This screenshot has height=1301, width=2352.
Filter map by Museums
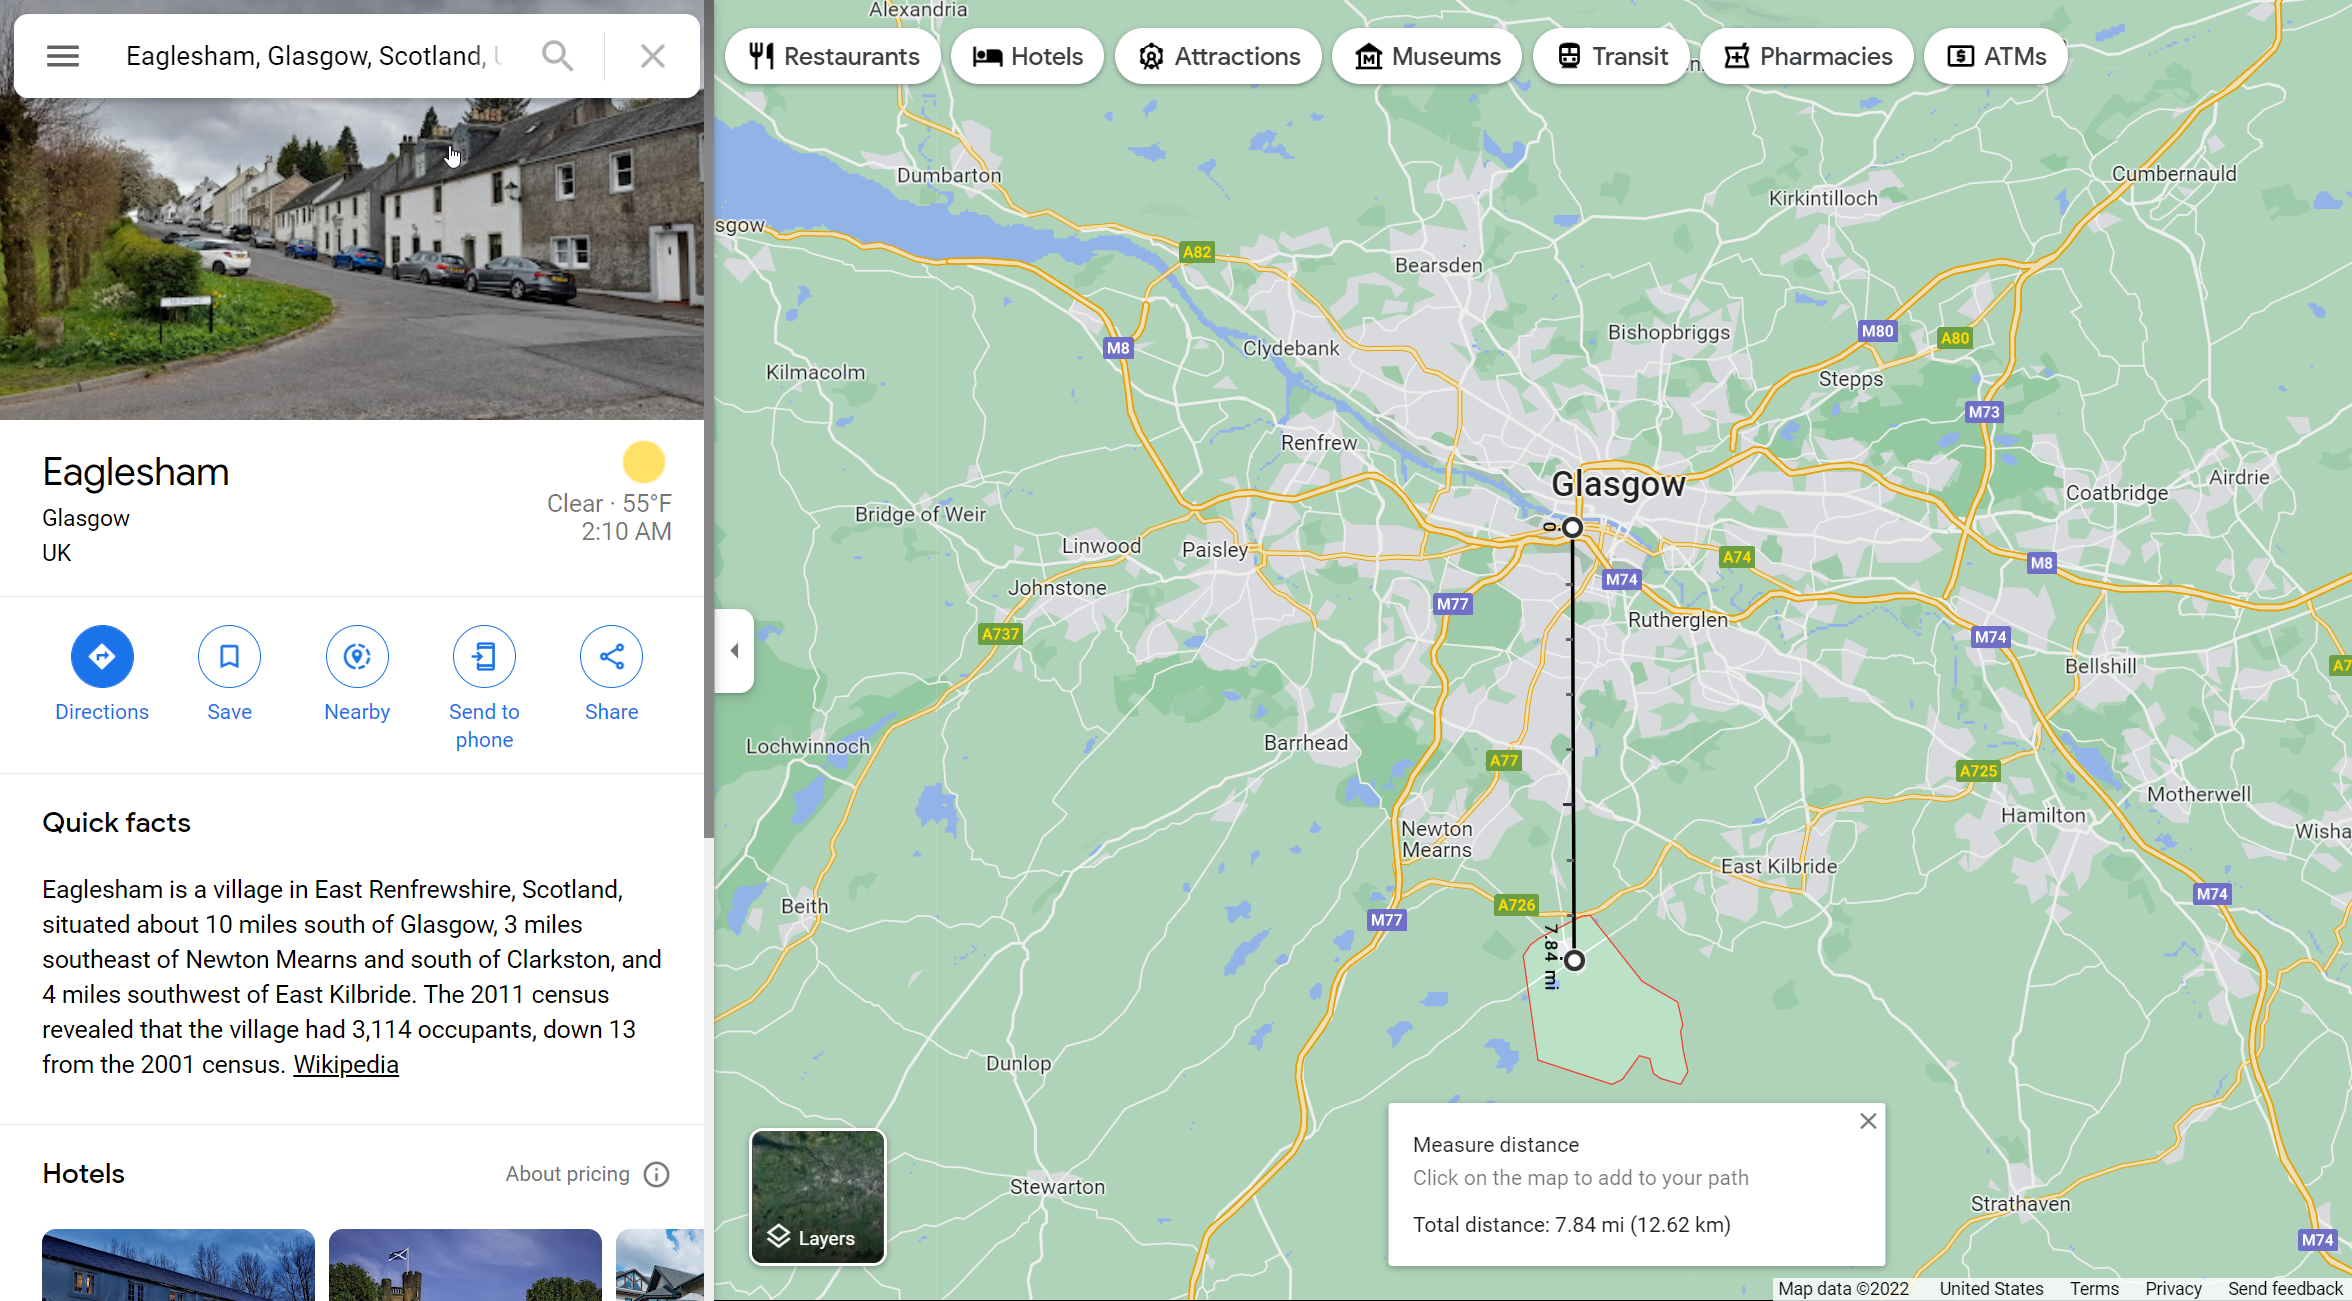pos(1427,56)
